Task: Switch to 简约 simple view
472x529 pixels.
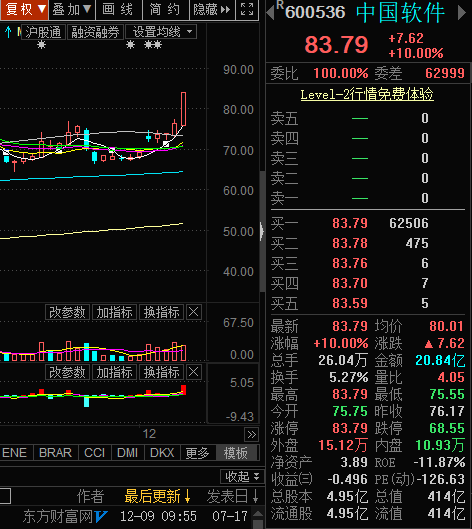Action: [x=165, y=9]
